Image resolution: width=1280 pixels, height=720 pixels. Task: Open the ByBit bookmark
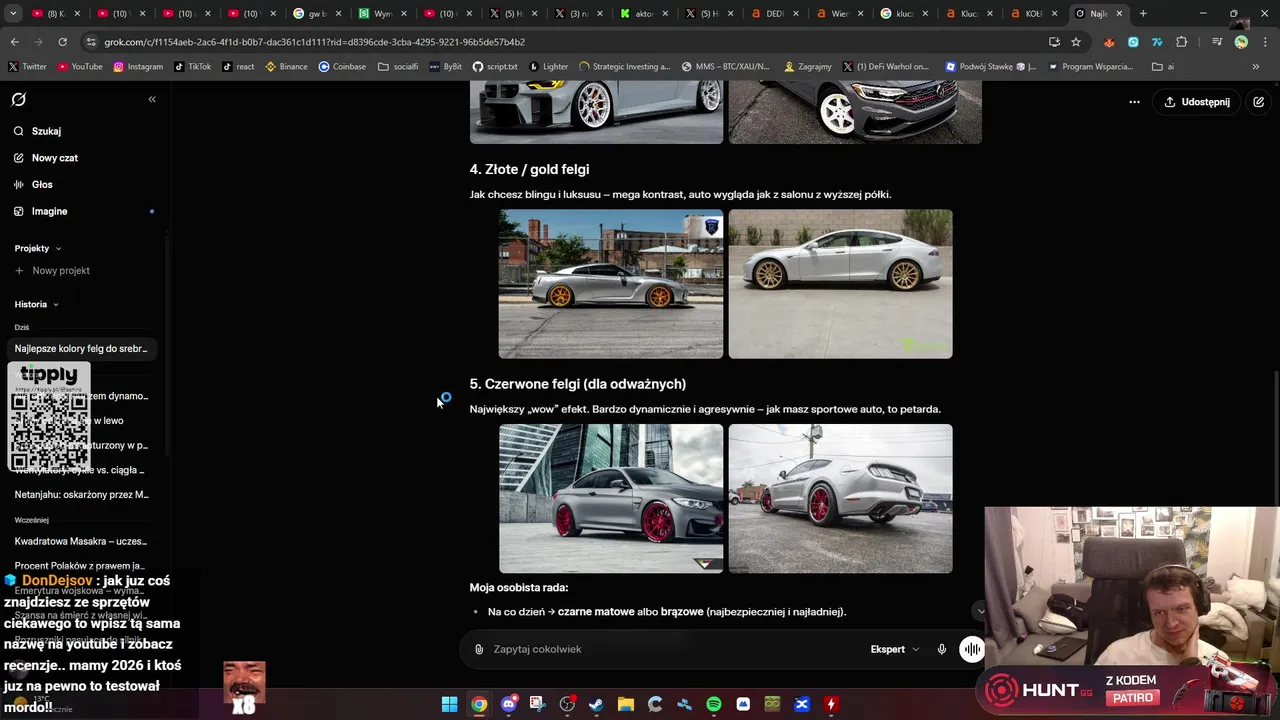446,67
